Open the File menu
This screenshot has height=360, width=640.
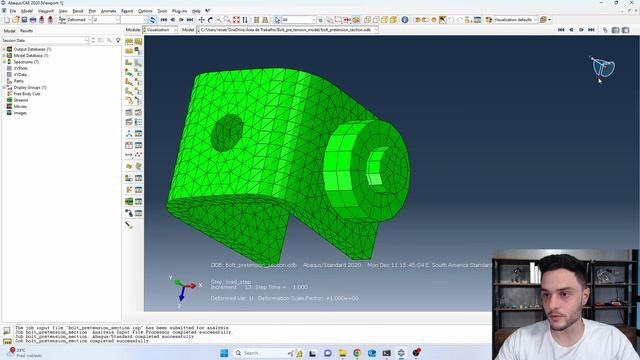(x=13, y=11)
